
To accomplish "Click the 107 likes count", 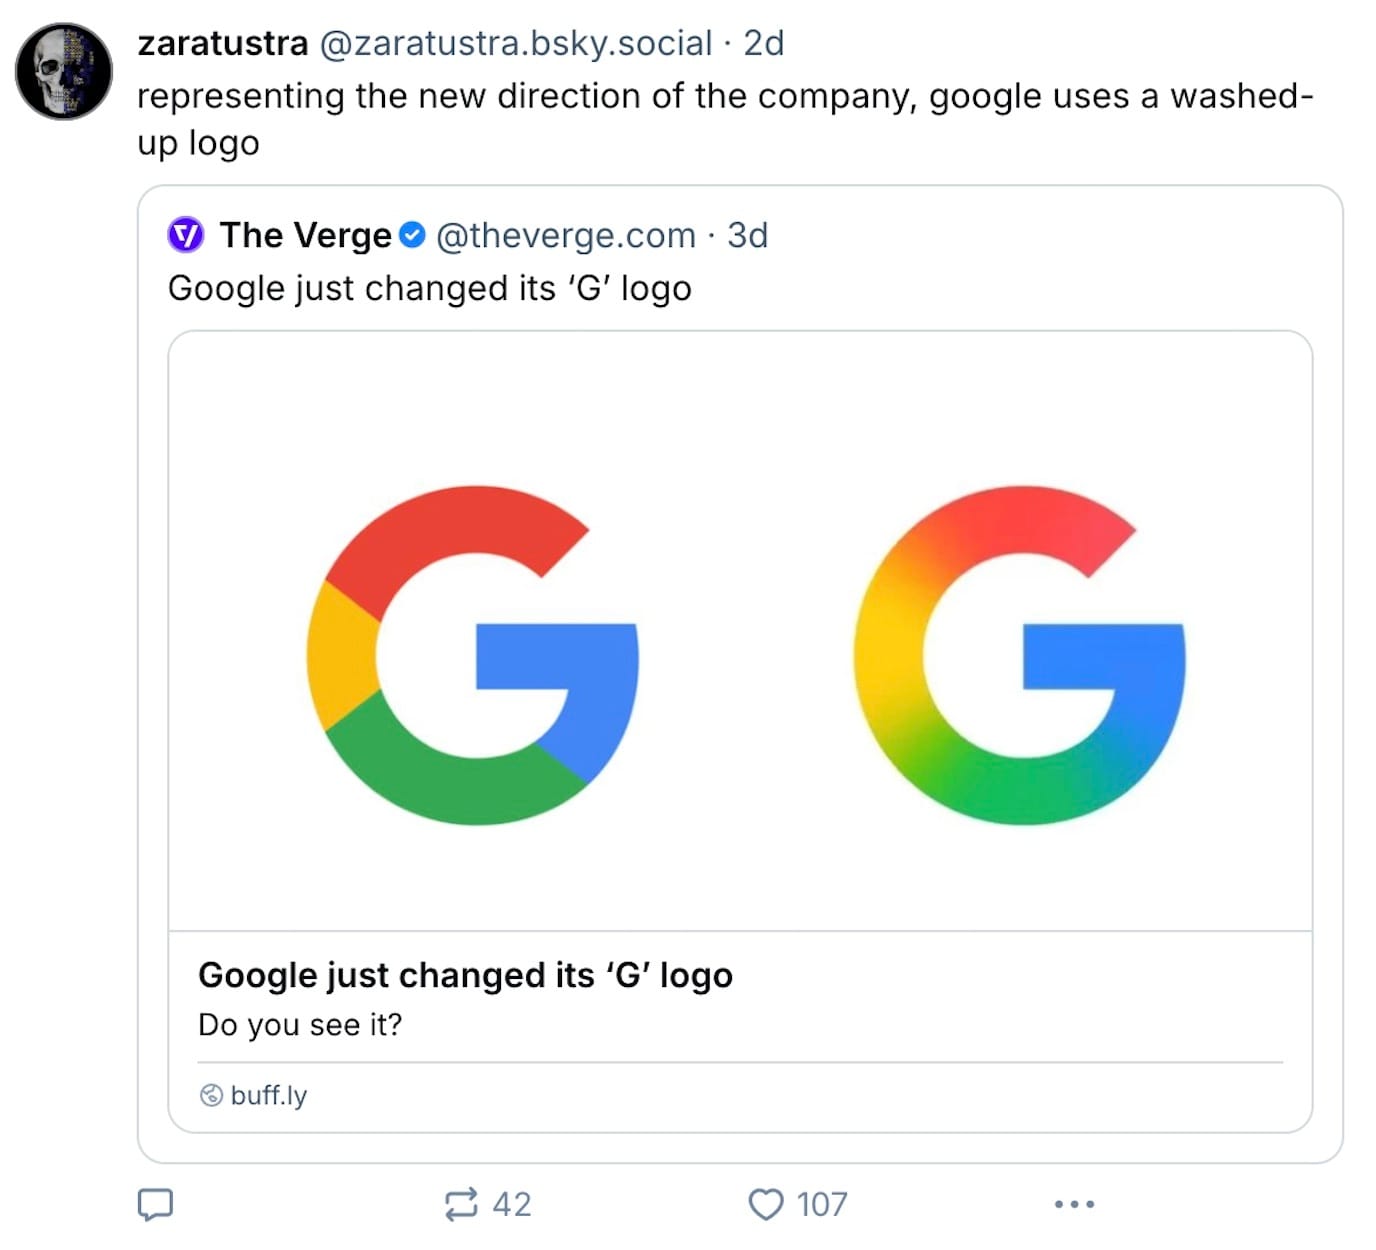I will pyautogui.click(x=822, y=1204).
